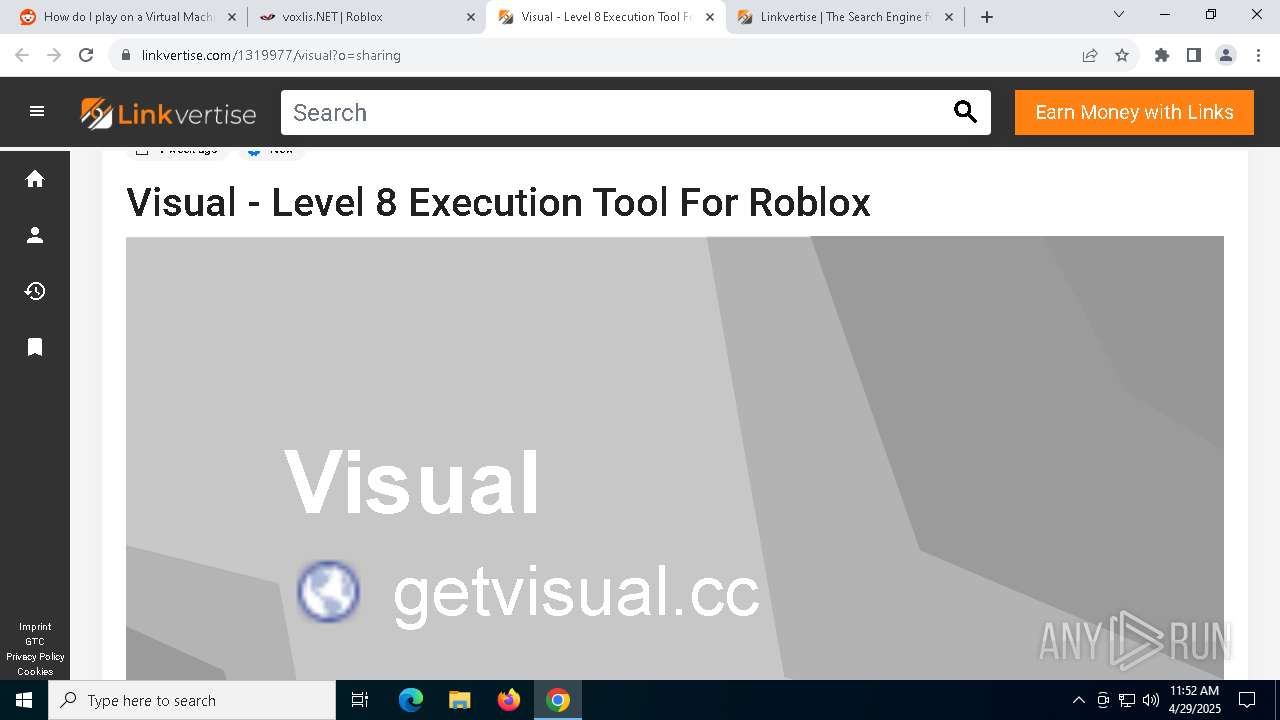
Task: Close the Linkvertise Search Engine tab
Action: (x=949, y=17)
